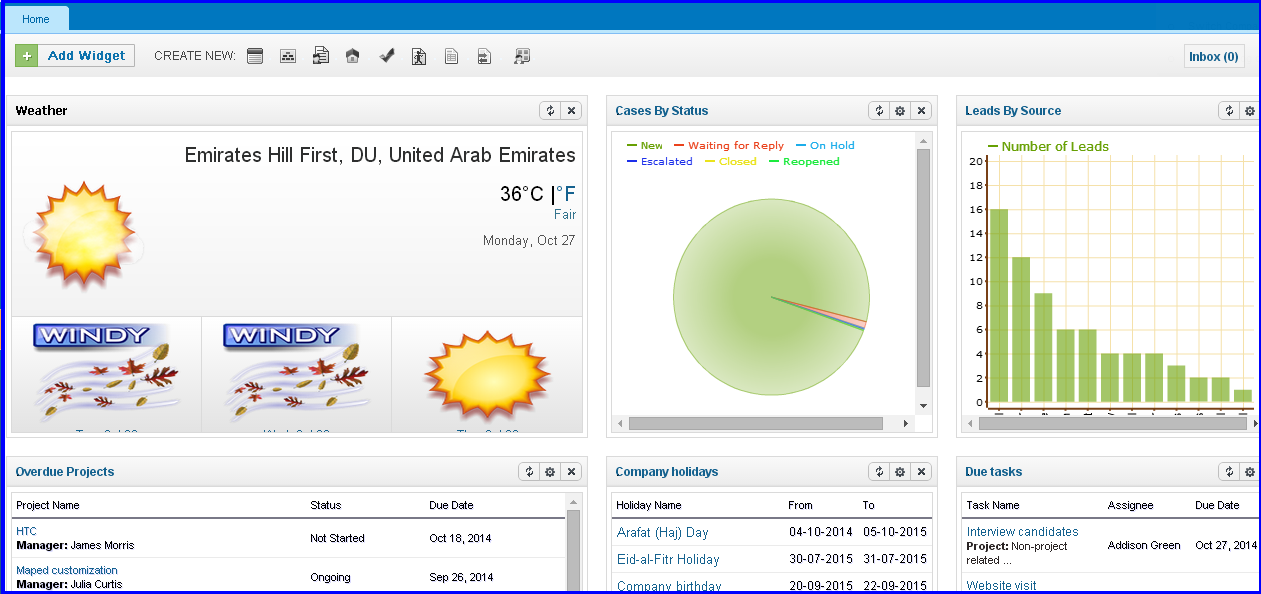
Task: Click the Oct 18, 2014 due date
Action: (461, 538)
